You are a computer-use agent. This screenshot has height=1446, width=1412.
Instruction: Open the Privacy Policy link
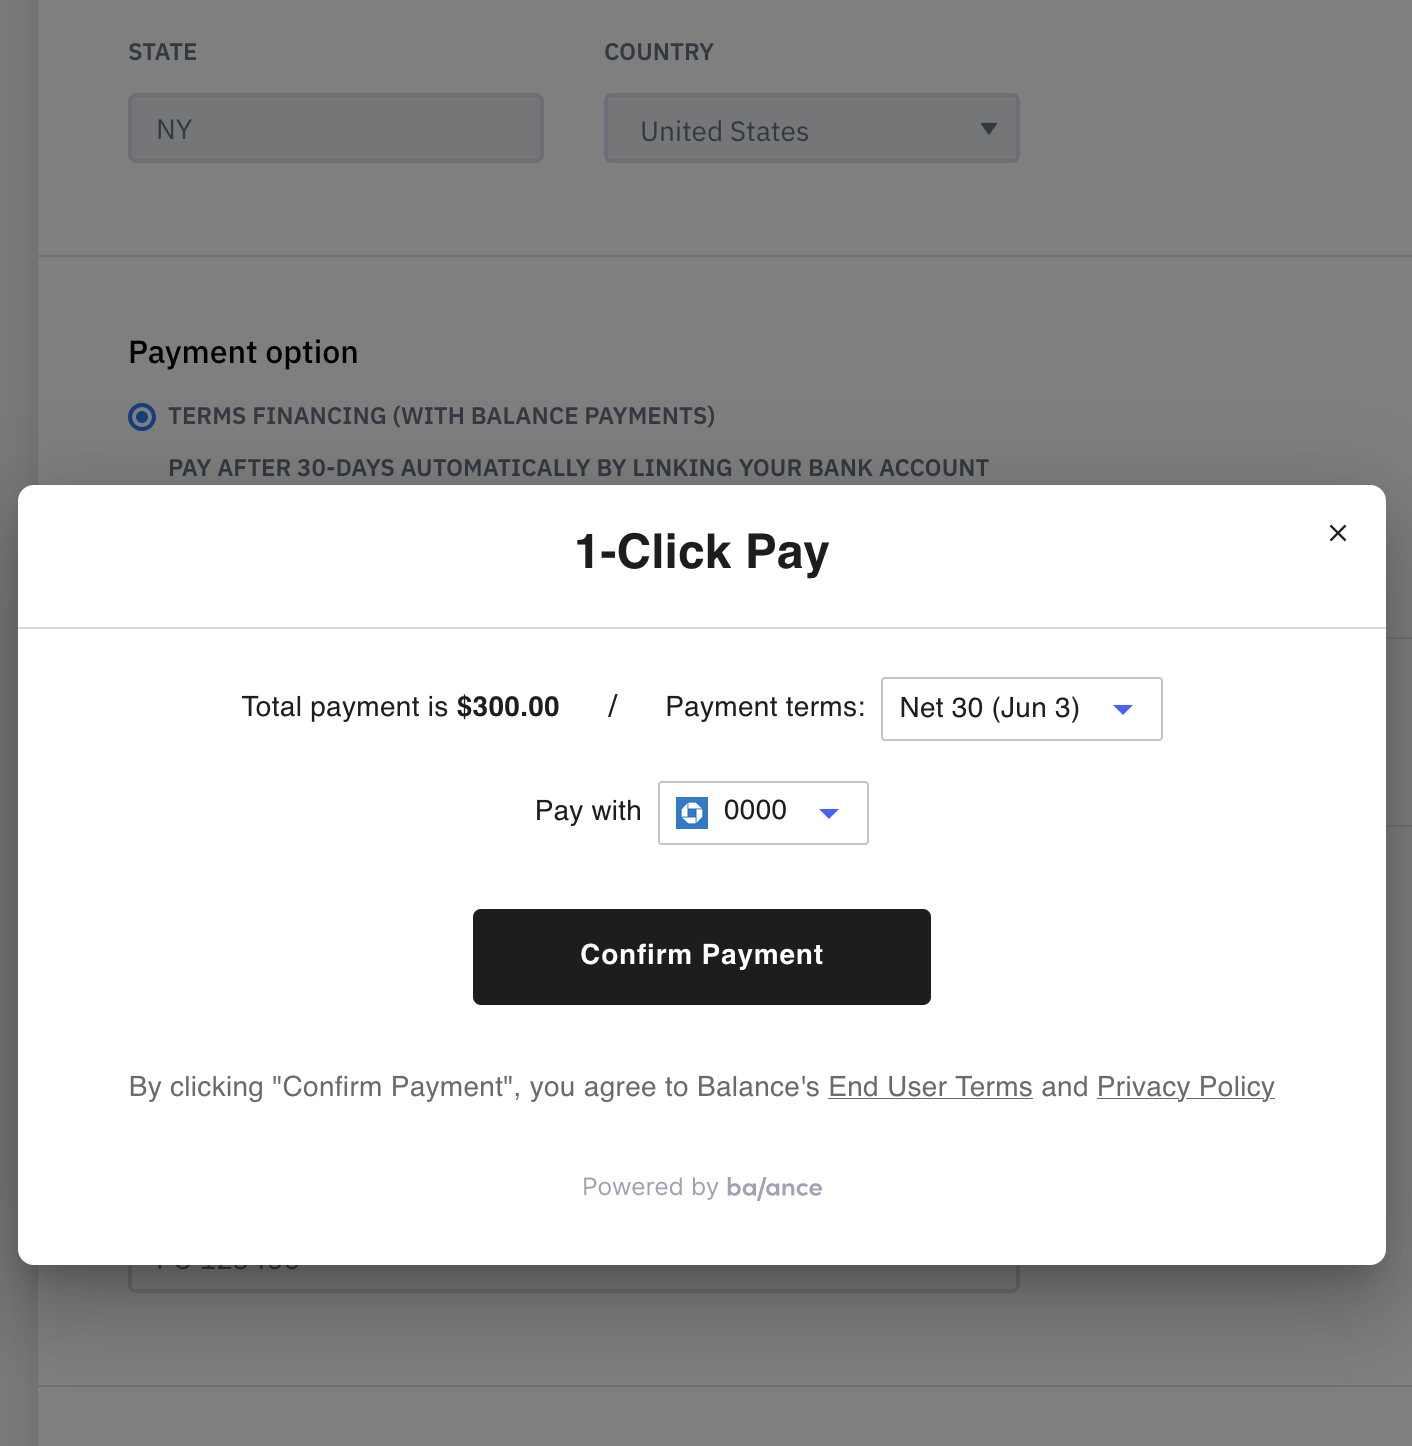coord(1185,1087)
